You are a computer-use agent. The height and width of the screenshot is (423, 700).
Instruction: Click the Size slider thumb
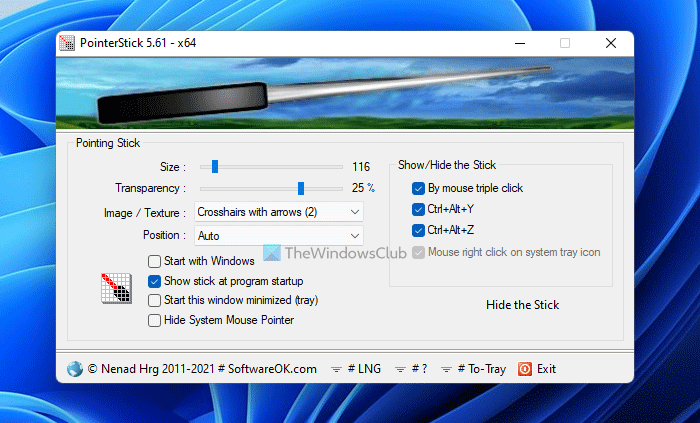click(215, 166)
